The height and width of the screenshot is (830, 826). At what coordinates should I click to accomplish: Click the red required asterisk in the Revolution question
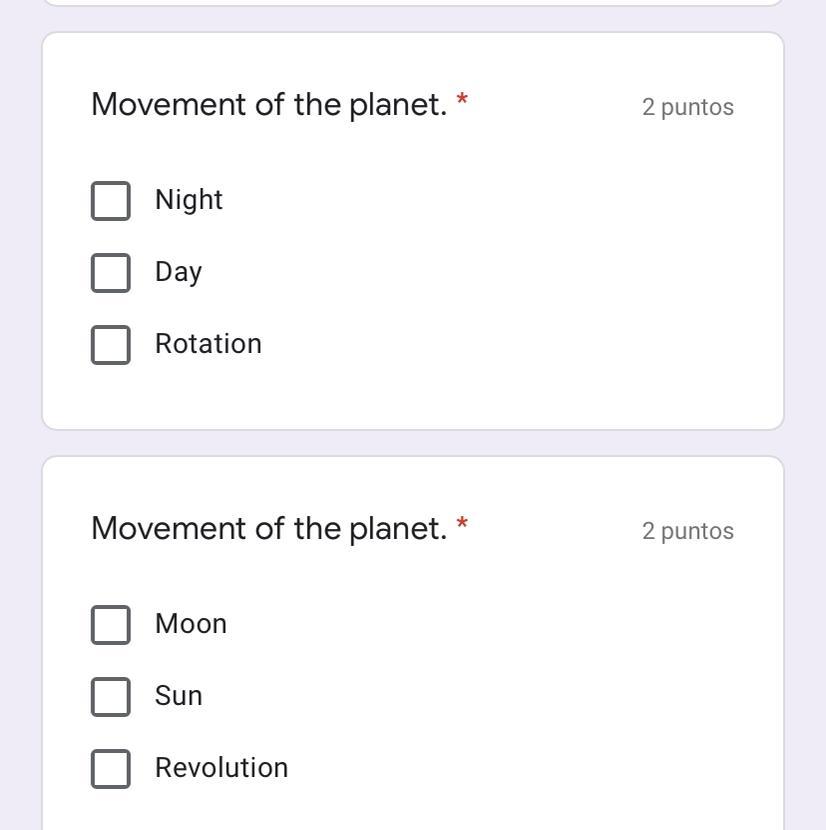tap(462, 525)
